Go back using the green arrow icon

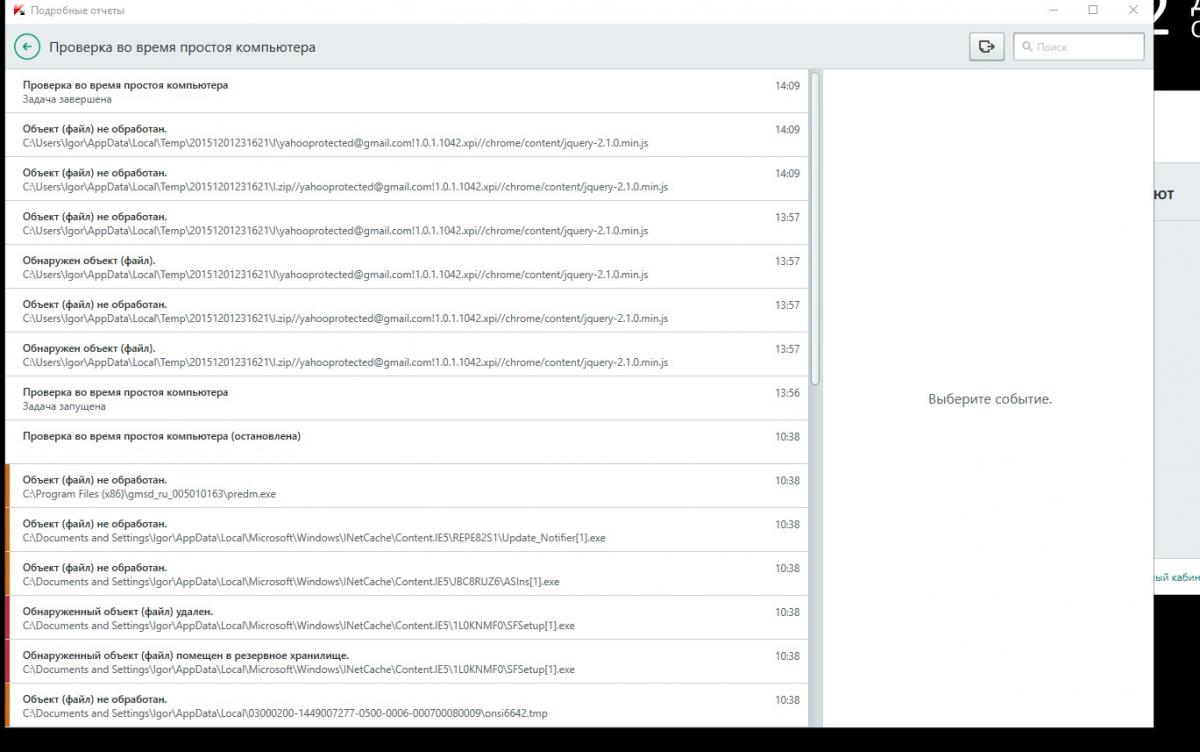tap(27, 47)
